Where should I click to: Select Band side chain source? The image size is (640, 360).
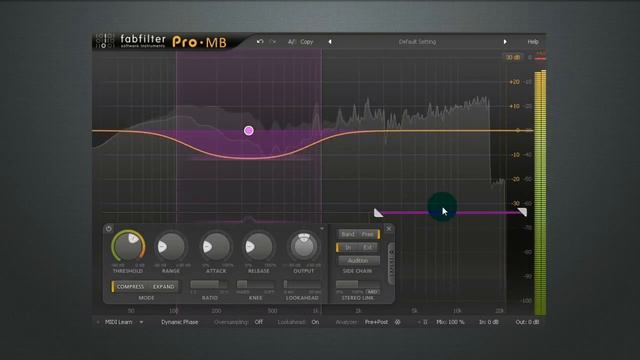[348, 234]
